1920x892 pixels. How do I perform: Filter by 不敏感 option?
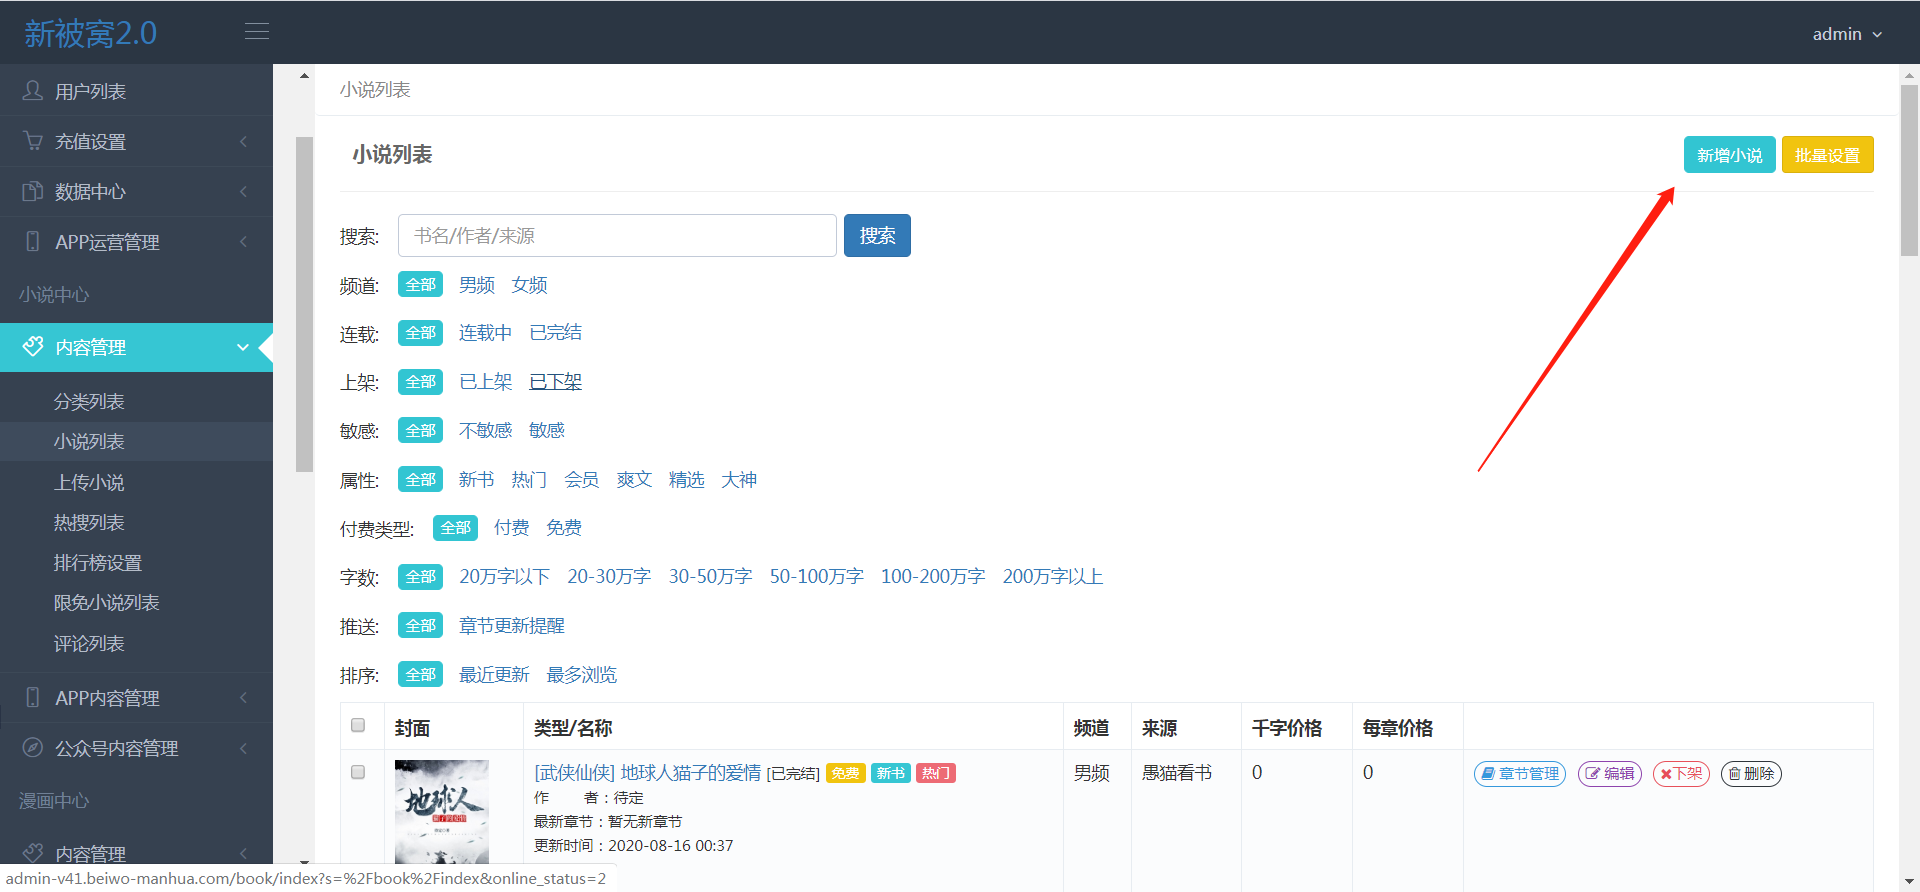pos(485,430)
